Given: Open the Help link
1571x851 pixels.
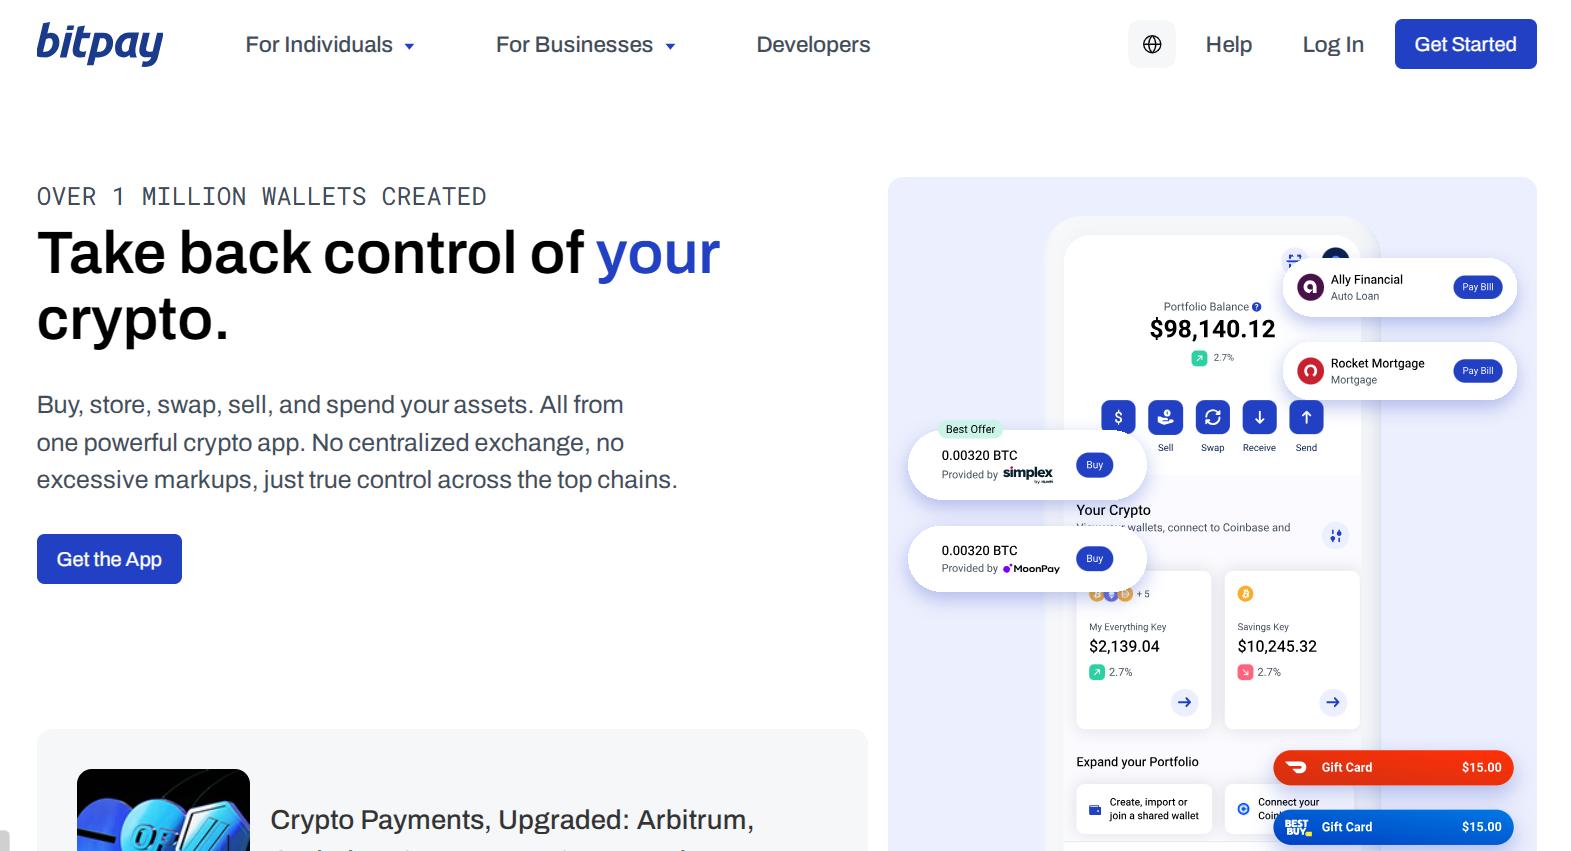Looking at the screenshot, I should (1229, 45).
